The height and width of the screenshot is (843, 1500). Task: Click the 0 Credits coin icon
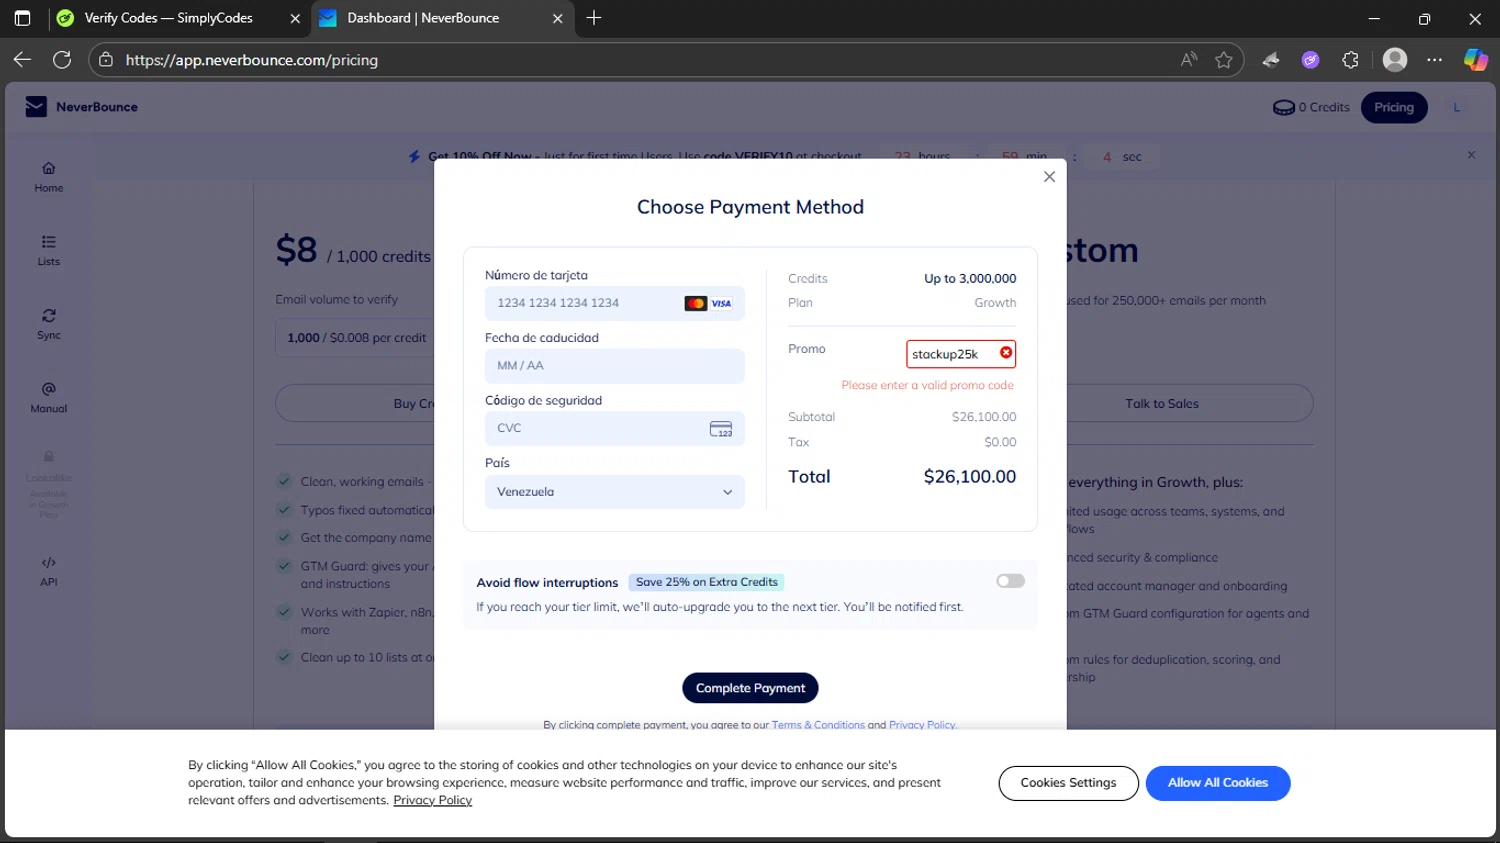pyautogui.click(x=1284, y=108)
